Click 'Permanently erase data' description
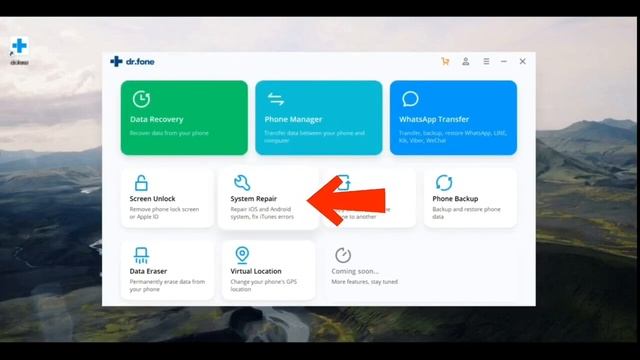Viewport: 640px width, 360px height. (x=167, y=286)
